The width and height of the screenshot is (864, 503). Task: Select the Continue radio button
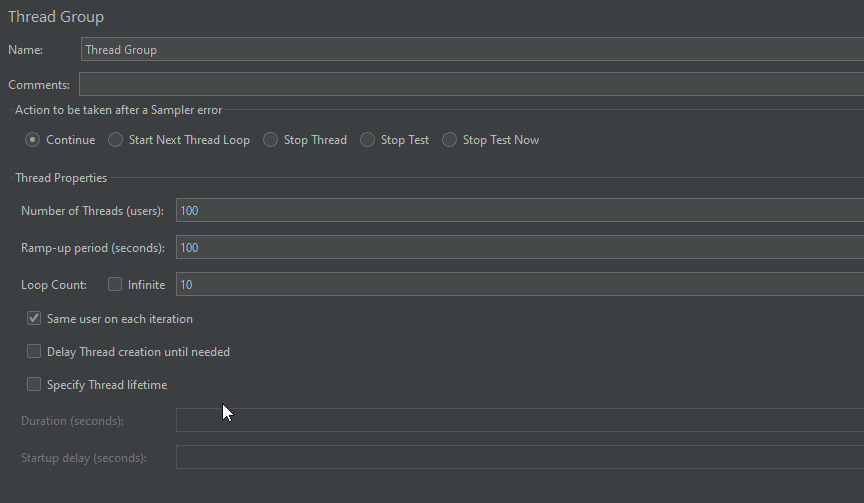(x=33, y=140)
